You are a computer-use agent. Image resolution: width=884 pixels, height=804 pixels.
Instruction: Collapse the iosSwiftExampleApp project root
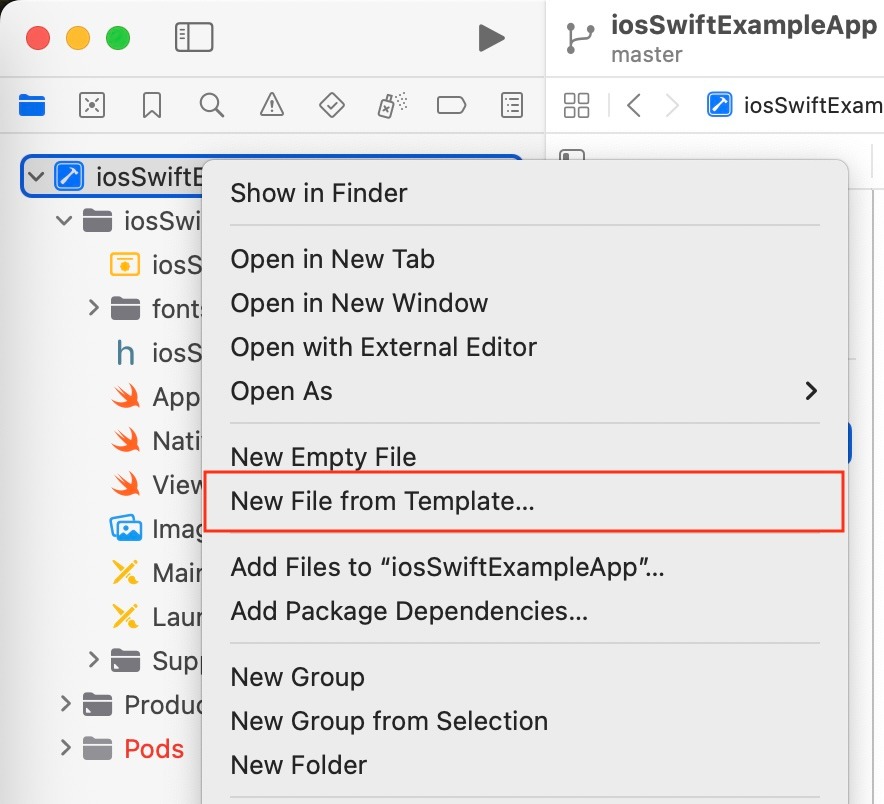[37, 177]
